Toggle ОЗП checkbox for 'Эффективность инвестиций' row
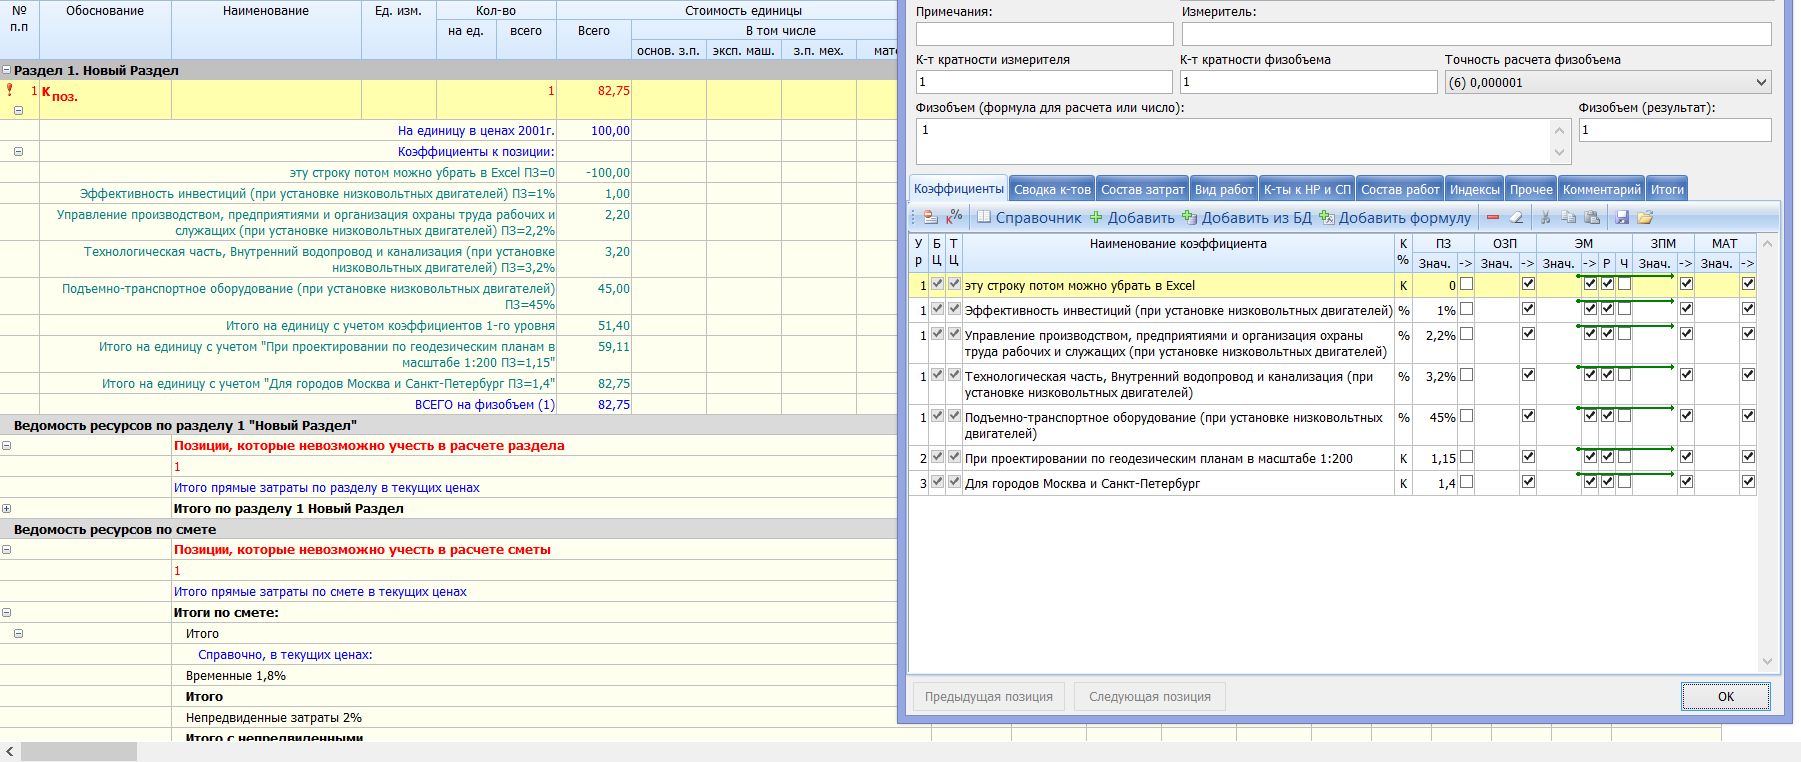 1528,309
